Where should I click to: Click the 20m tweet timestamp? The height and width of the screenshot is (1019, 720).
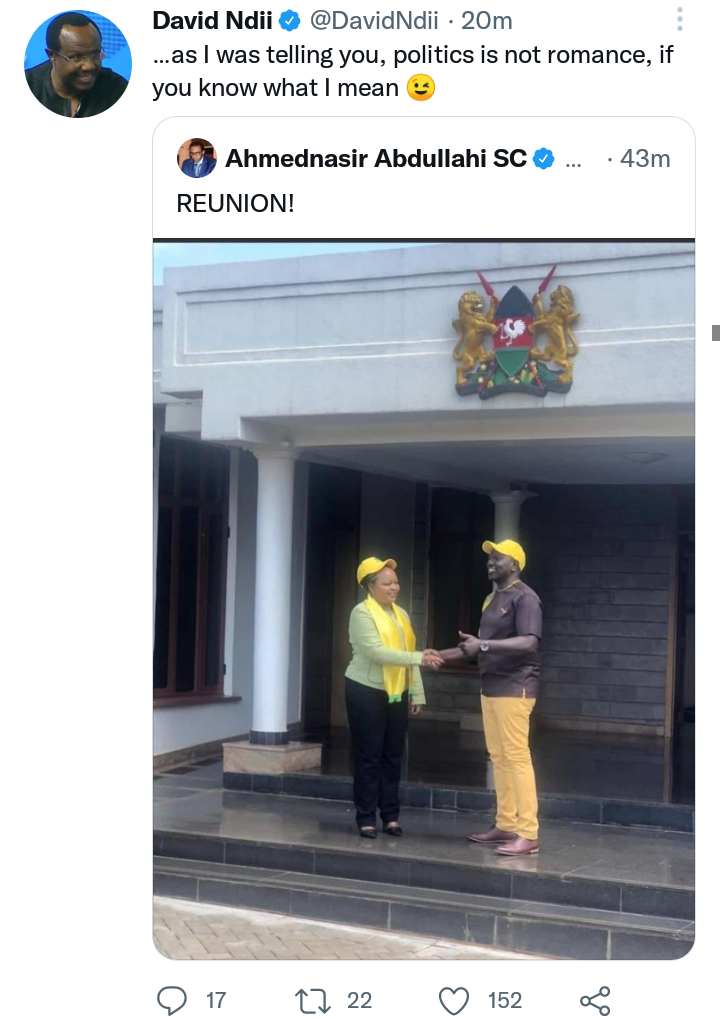[x=487, y=21]
